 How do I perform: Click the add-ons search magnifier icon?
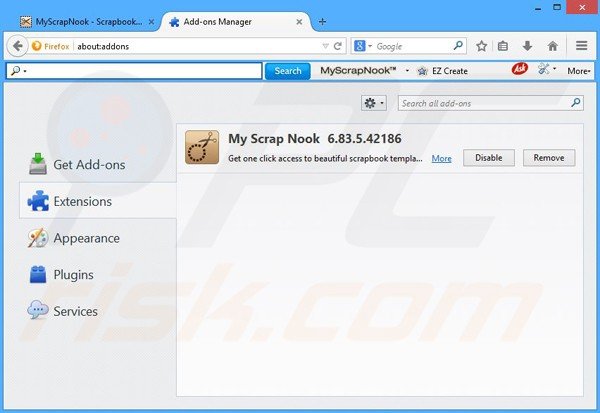[576, 103]
